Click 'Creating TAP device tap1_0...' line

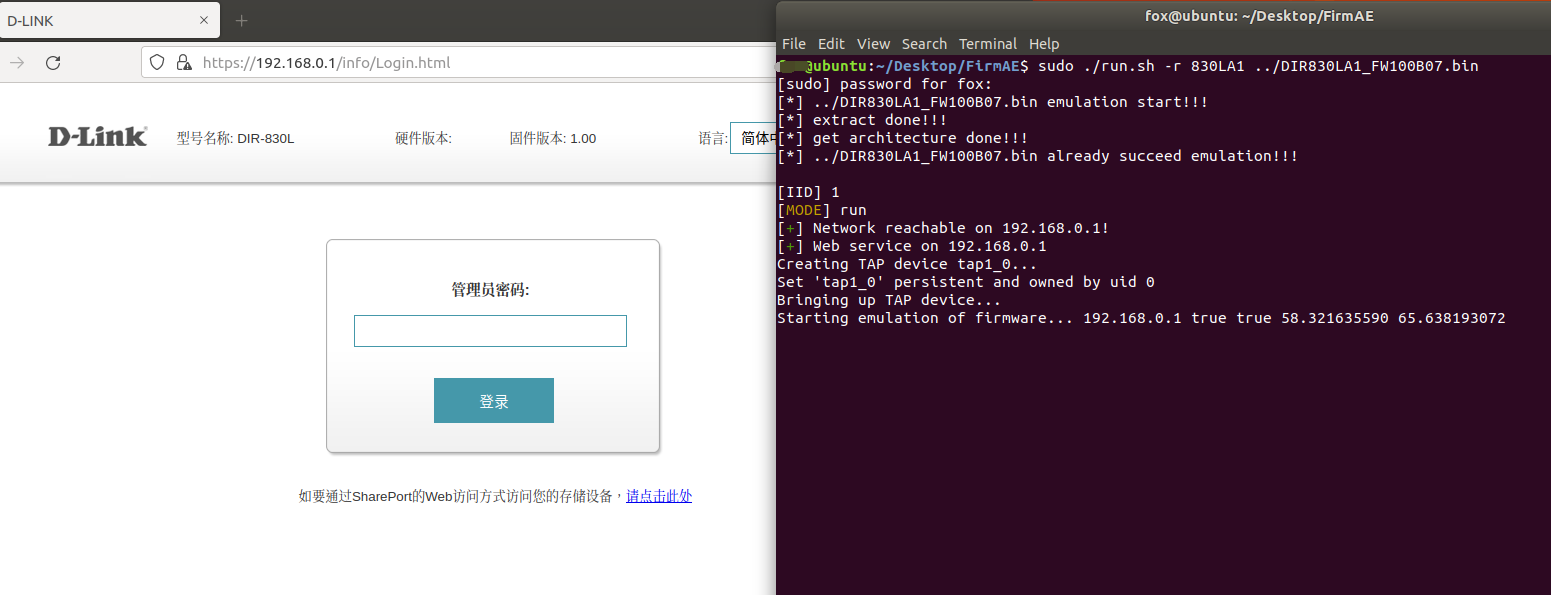pyautogui.click(x=907, y=264)
